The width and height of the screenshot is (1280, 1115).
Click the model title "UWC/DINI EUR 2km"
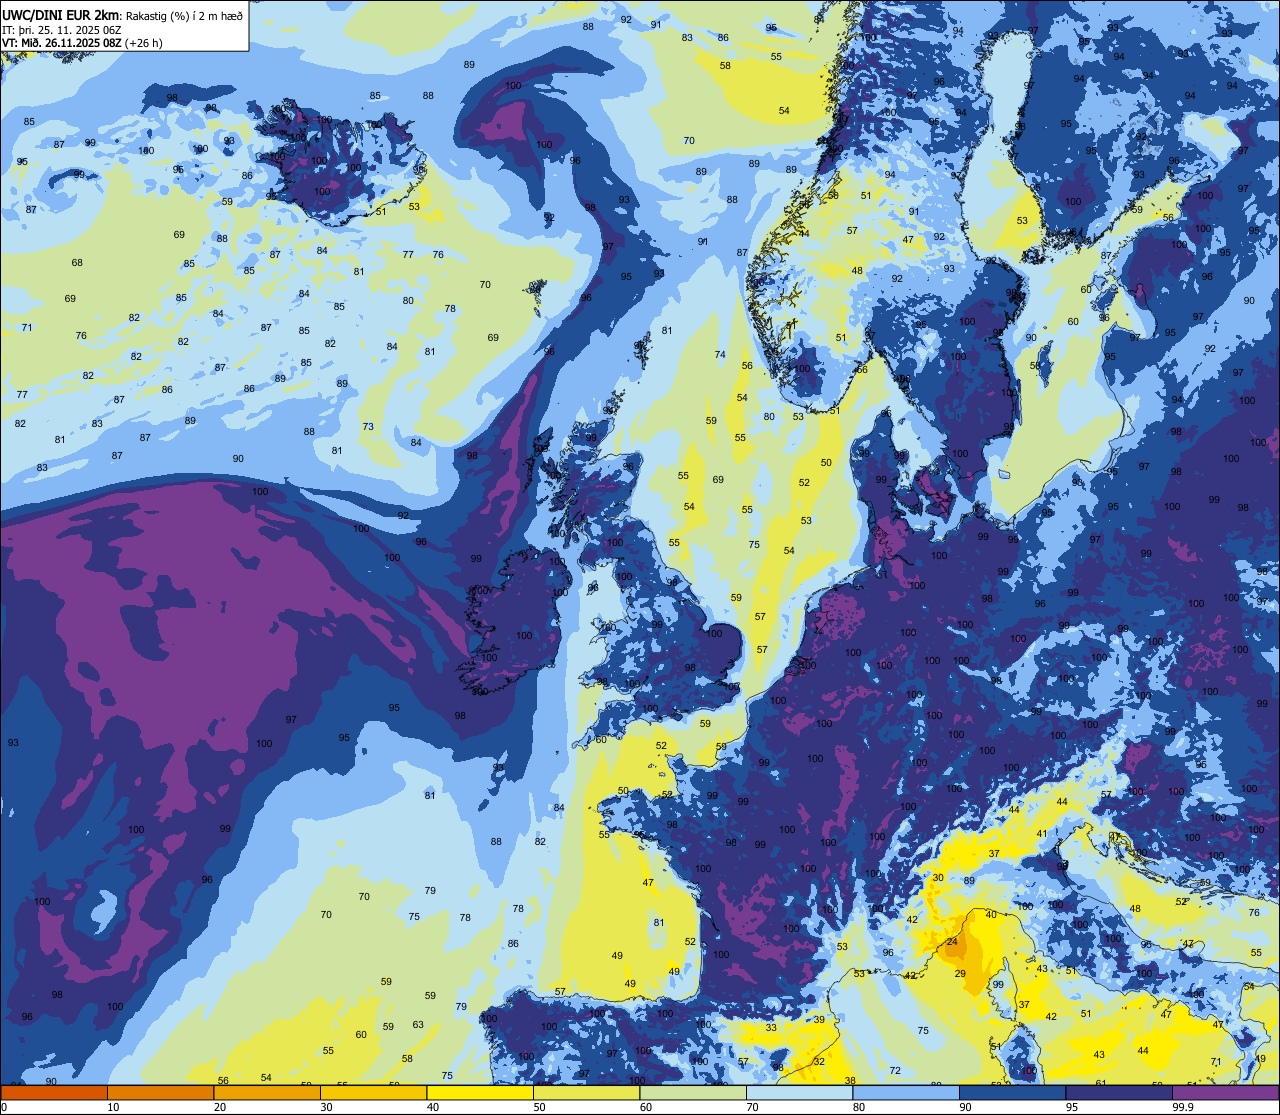tap(61, 15)
